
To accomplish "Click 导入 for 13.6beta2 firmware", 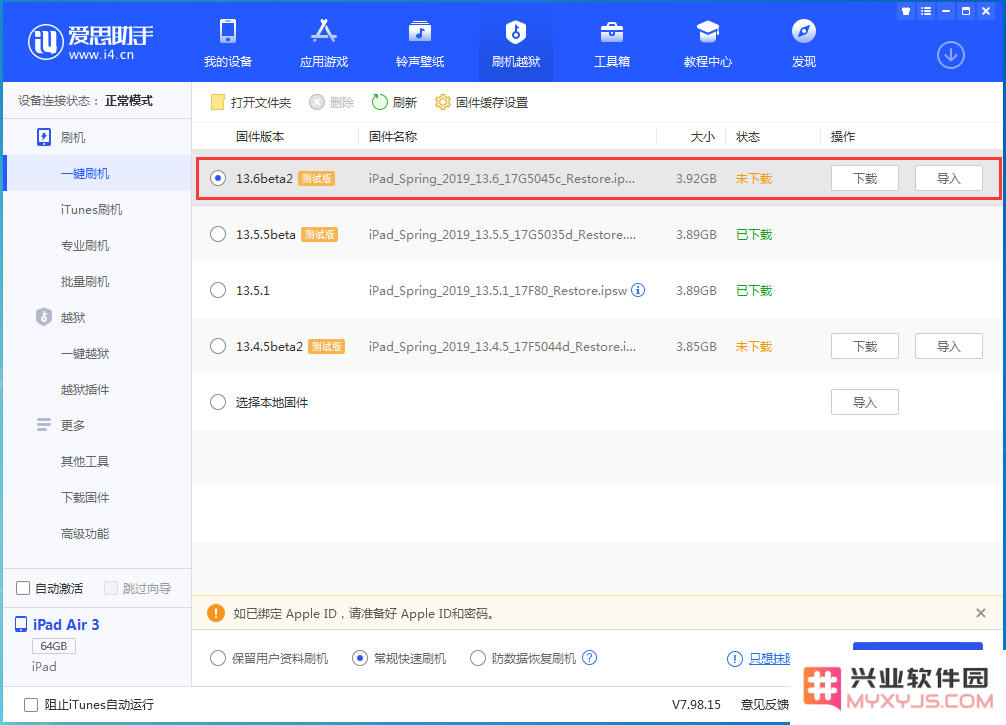I will point(948,178).
